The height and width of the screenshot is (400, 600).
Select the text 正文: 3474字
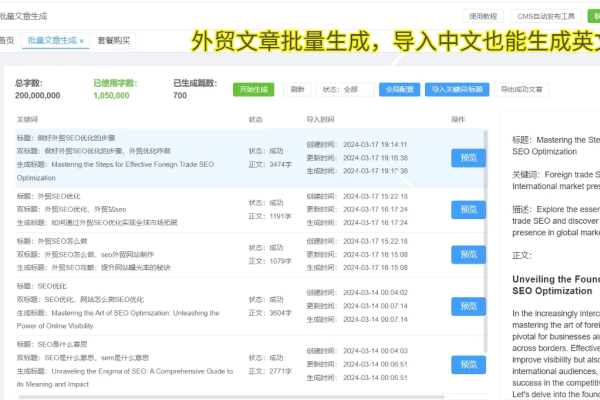click(270, 164)
